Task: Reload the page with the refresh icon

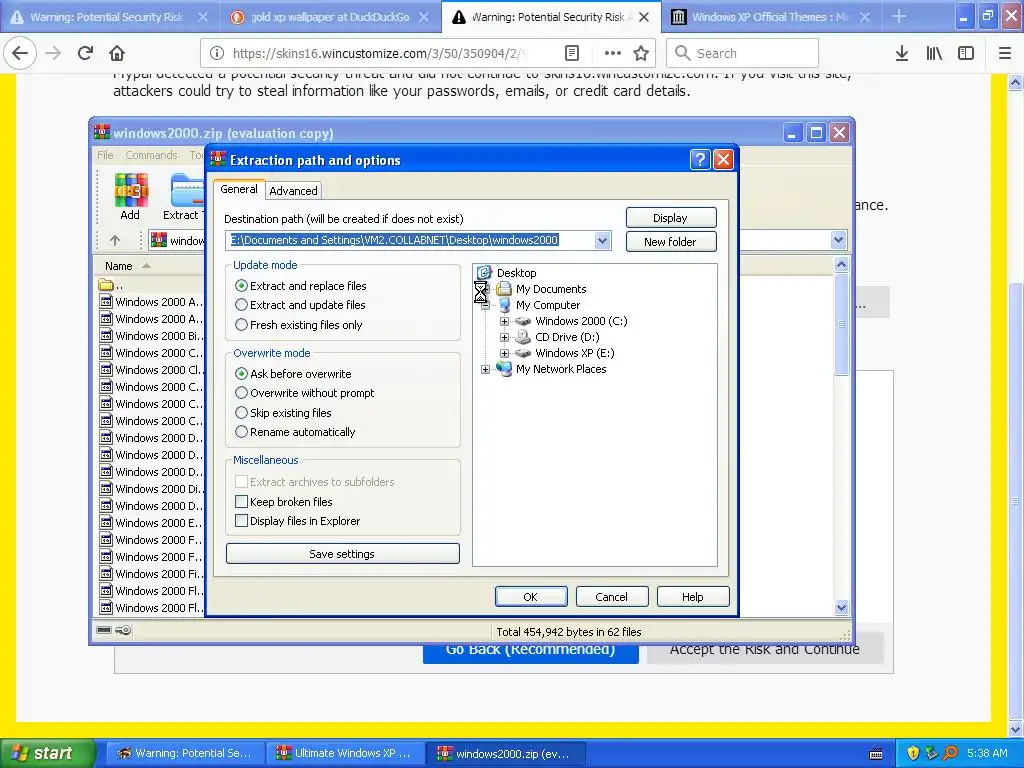Action: (x=85, y=53)
